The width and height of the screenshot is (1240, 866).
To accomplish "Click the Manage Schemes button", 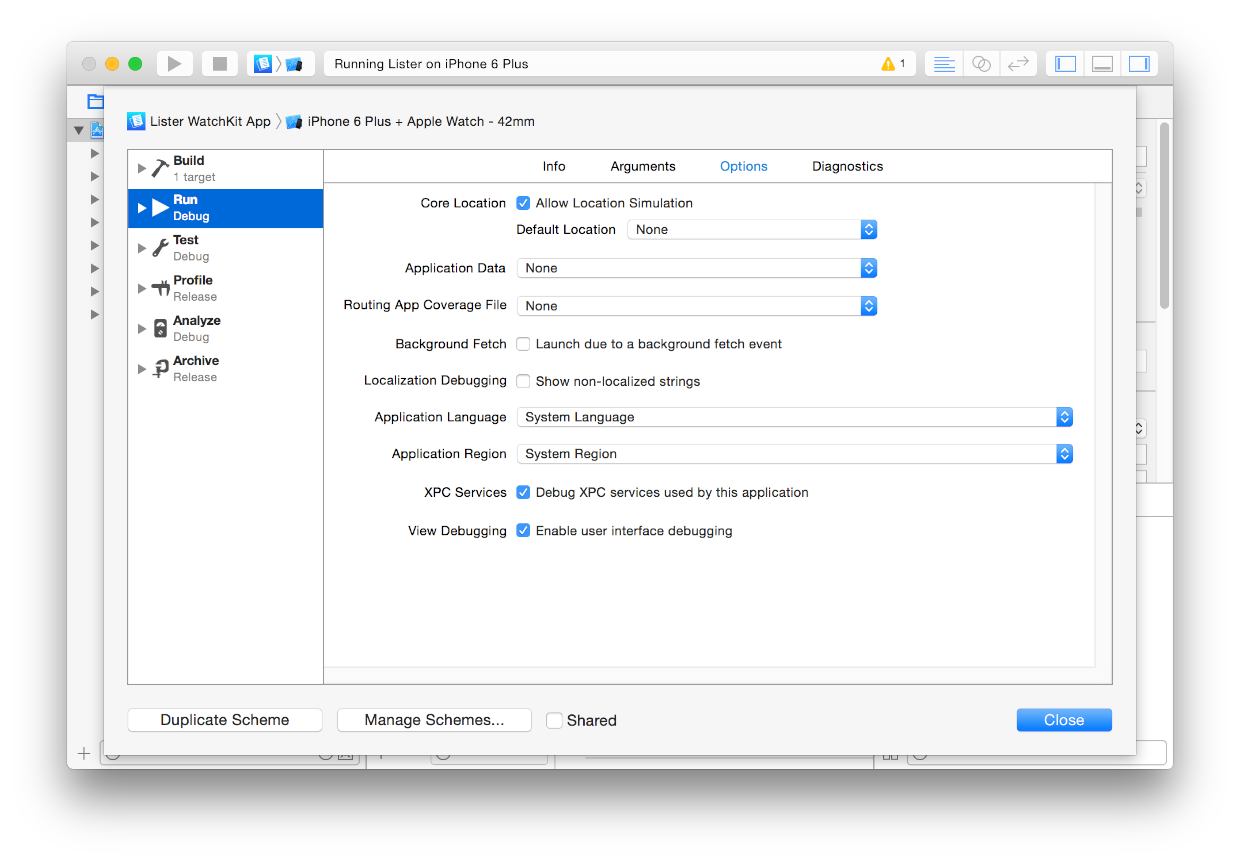I will 434,720.
